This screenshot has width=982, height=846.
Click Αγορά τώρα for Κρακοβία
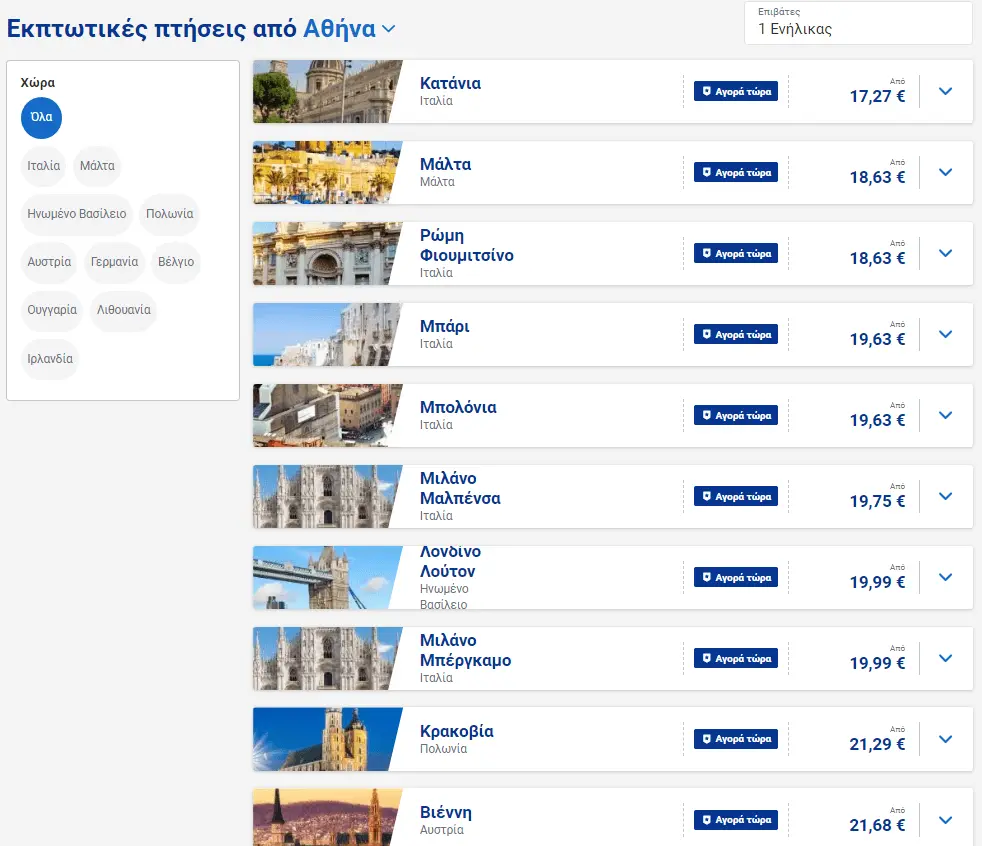[x=736, y=739]
